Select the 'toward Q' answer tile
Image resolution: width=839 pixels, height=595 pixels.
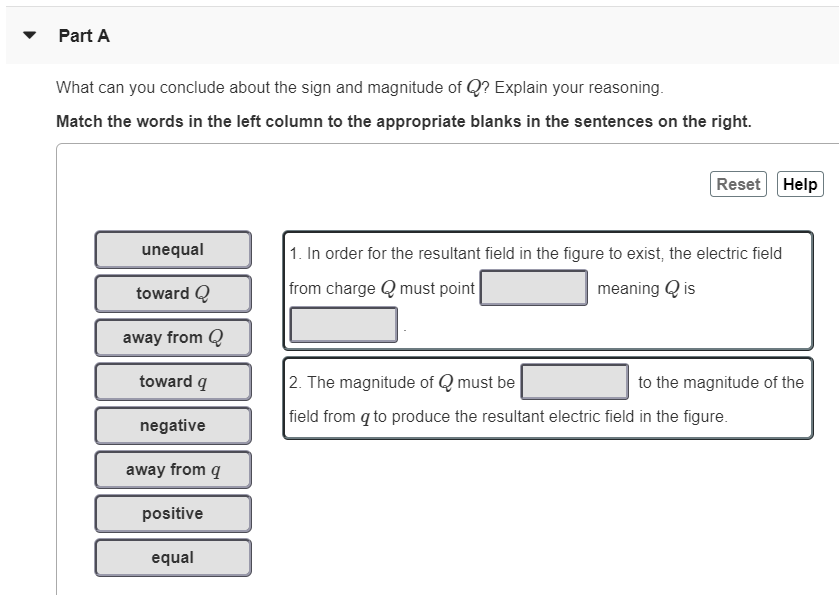coord(172,293)
